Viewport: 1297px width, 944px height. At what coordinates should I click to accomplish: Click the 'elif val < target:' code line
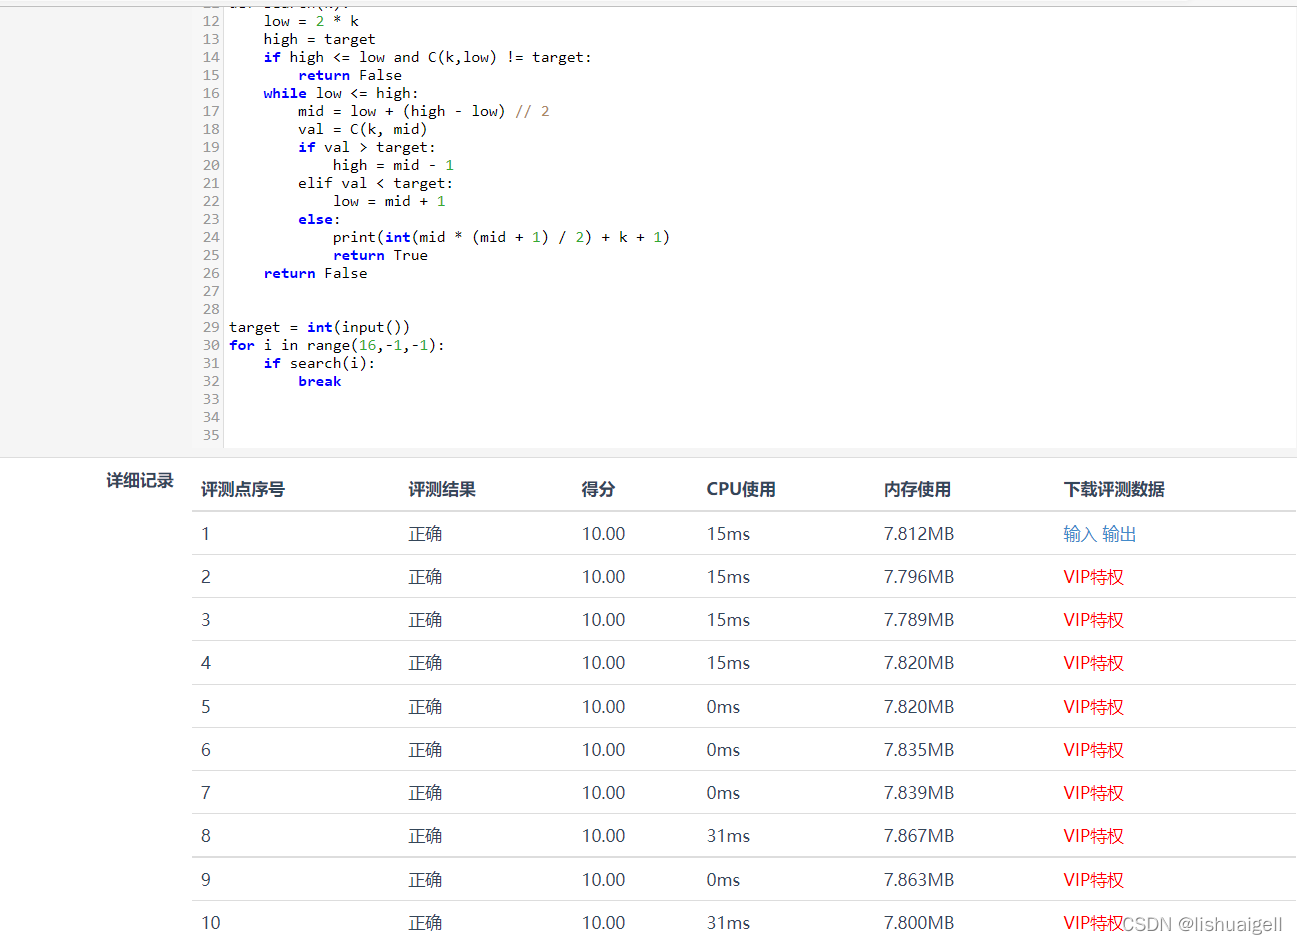[375, 183]
